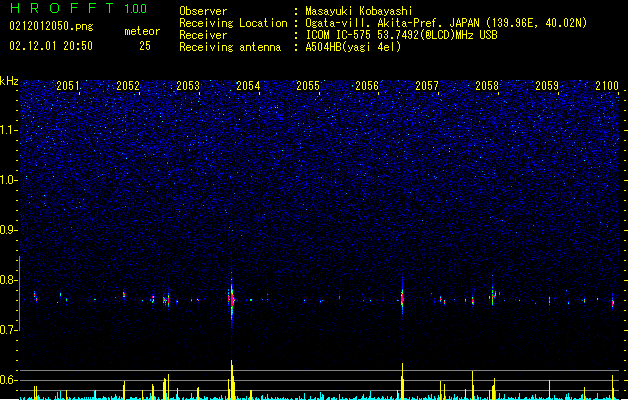
Task: Click the yellow power spike before 2057
Action: [x=402, y=382]
